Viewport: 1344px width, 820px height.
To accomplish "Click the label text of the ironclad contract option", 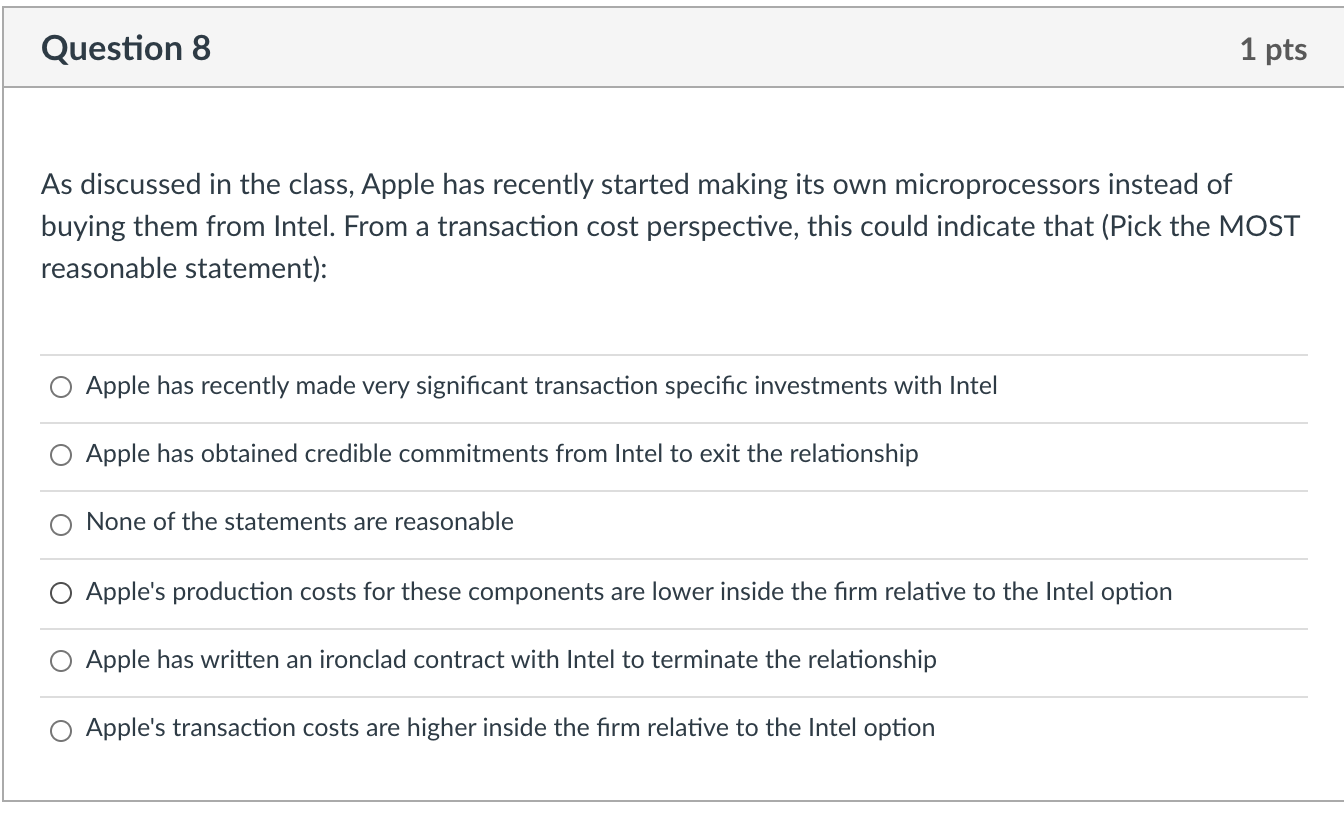I will (x=511, y=659).
